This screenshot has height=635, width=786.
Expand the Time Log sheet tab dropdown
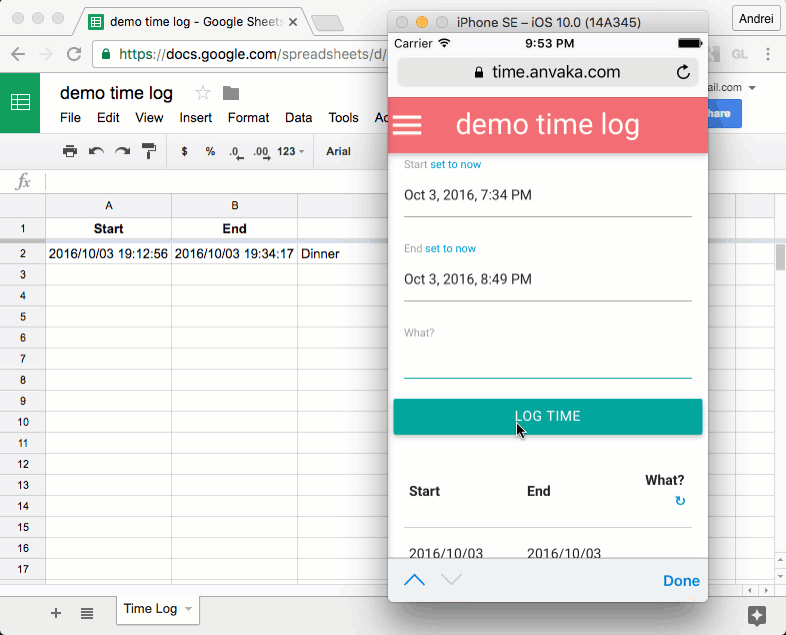[189, 609]
